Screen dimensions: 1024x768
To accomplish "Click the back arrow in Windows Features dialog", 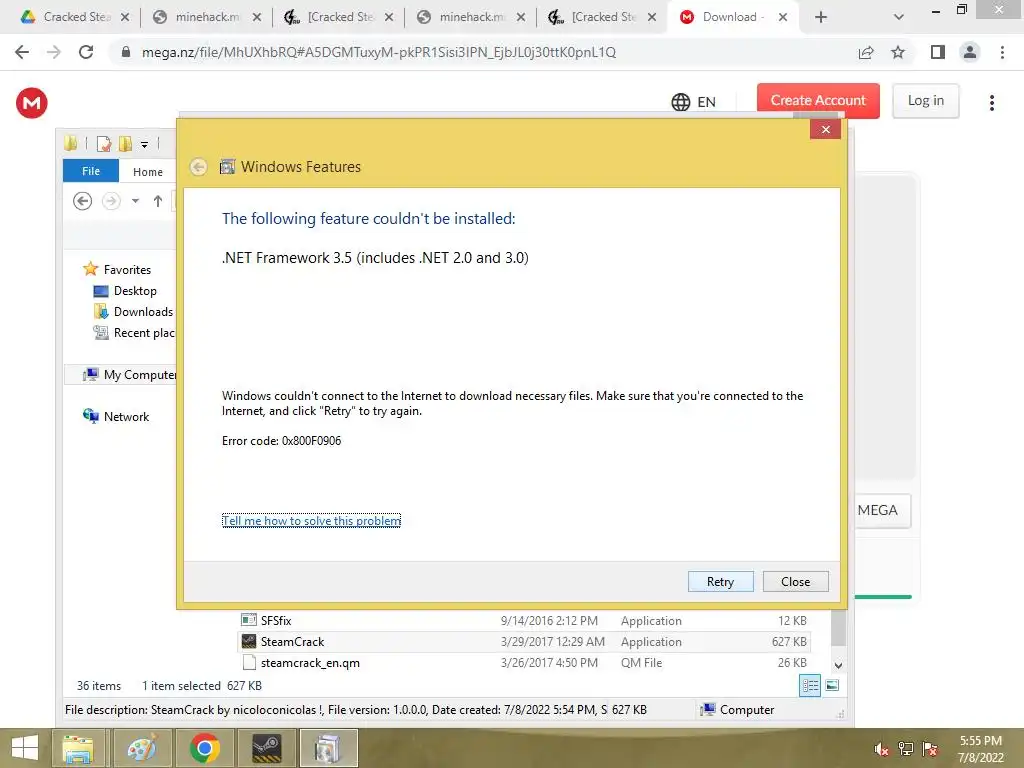I will pyautogui.click(x=199, y=167).
